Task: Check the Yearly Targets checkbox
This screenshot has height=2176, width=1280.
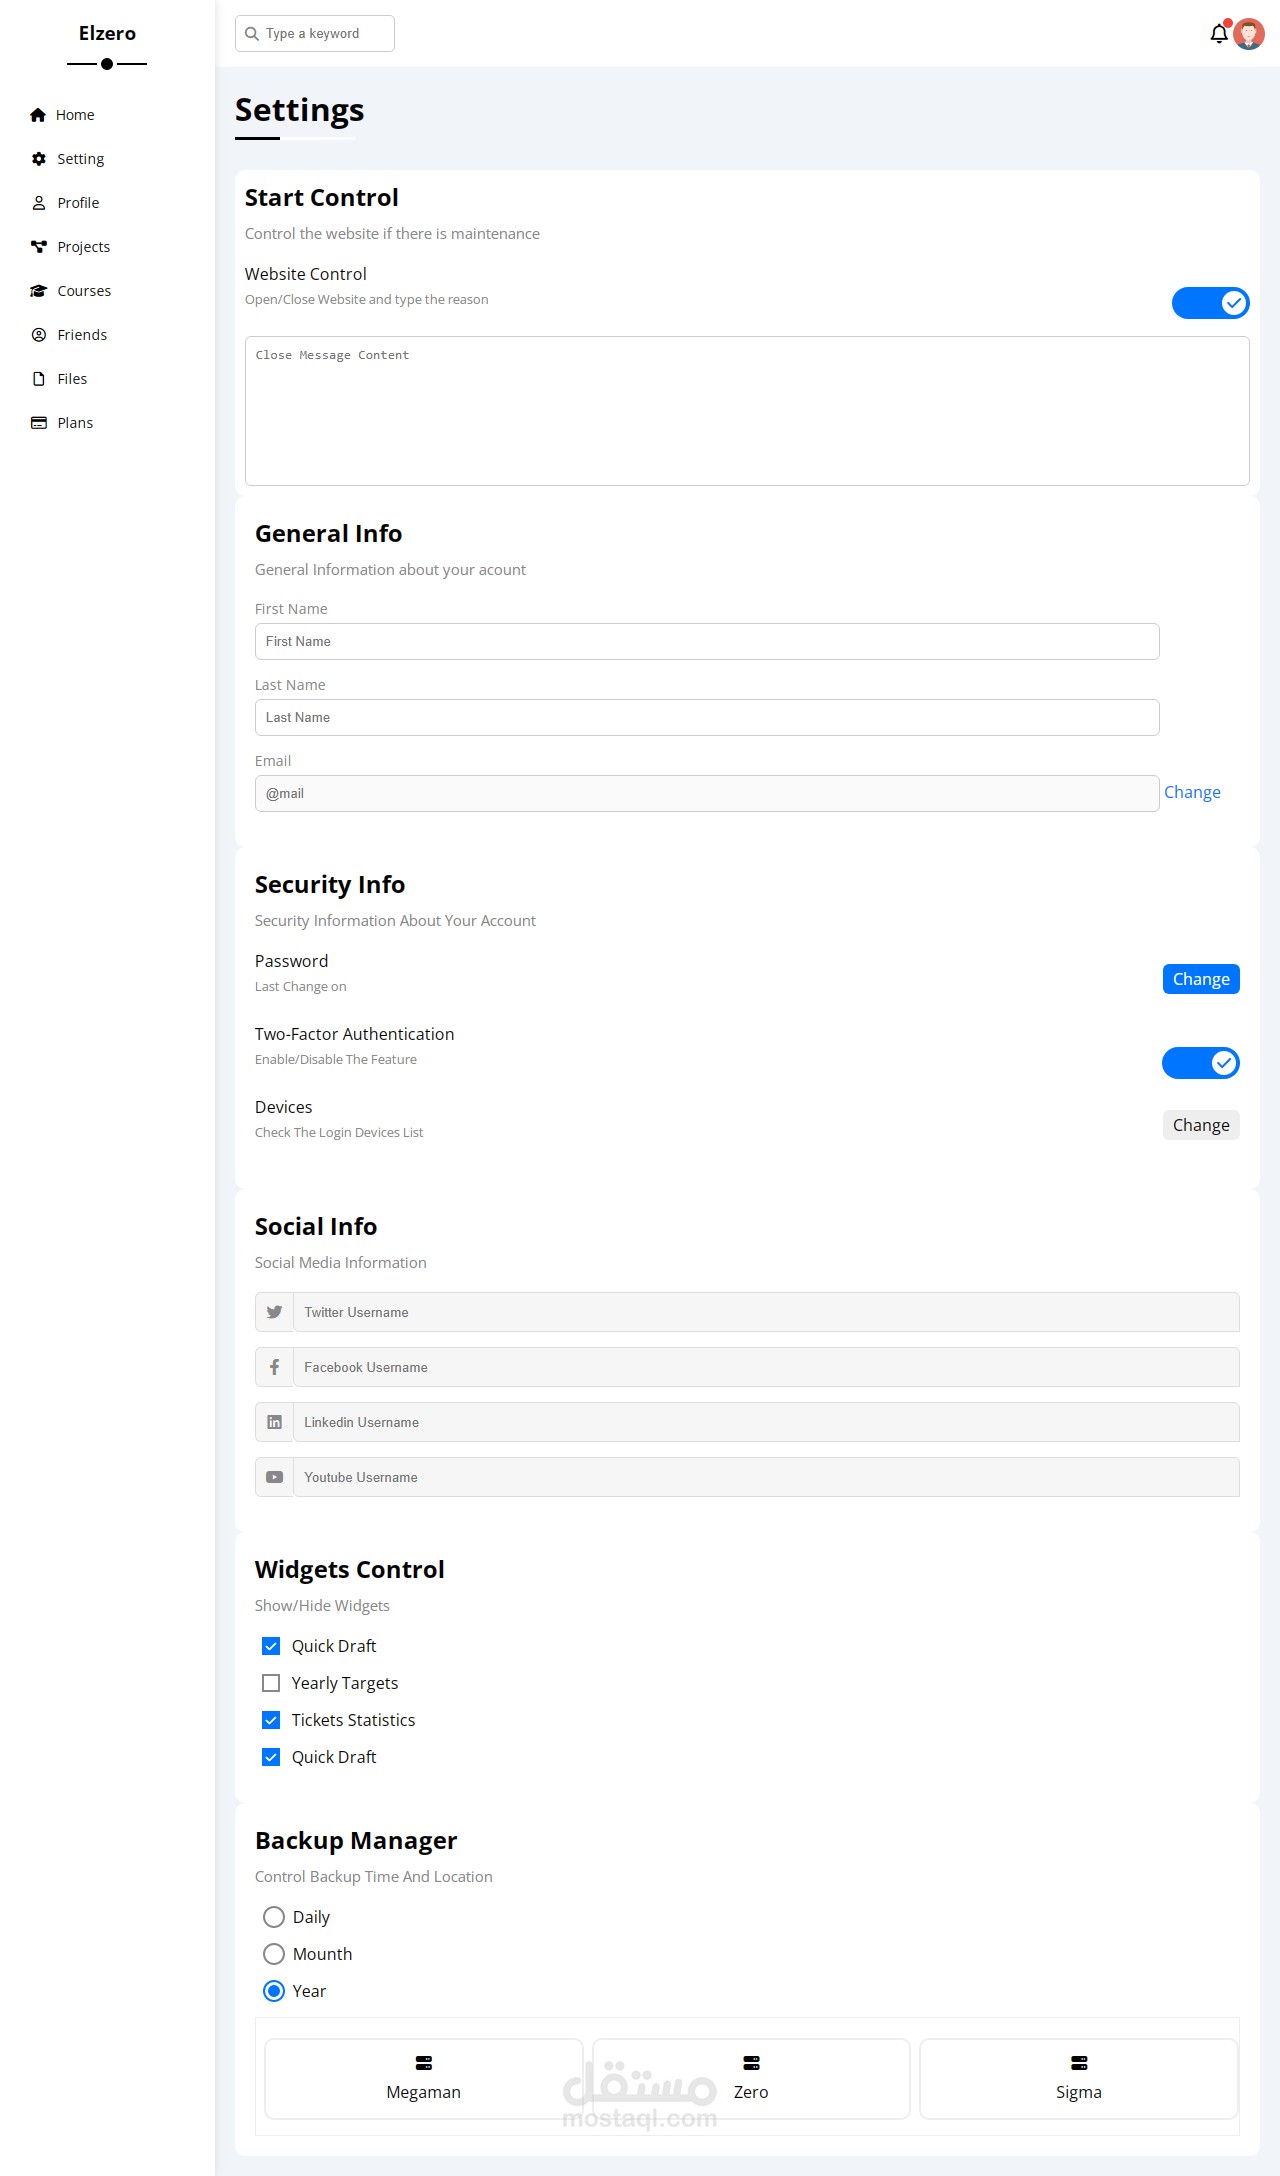Action: pyautogui.click(x=271, y=1683)
